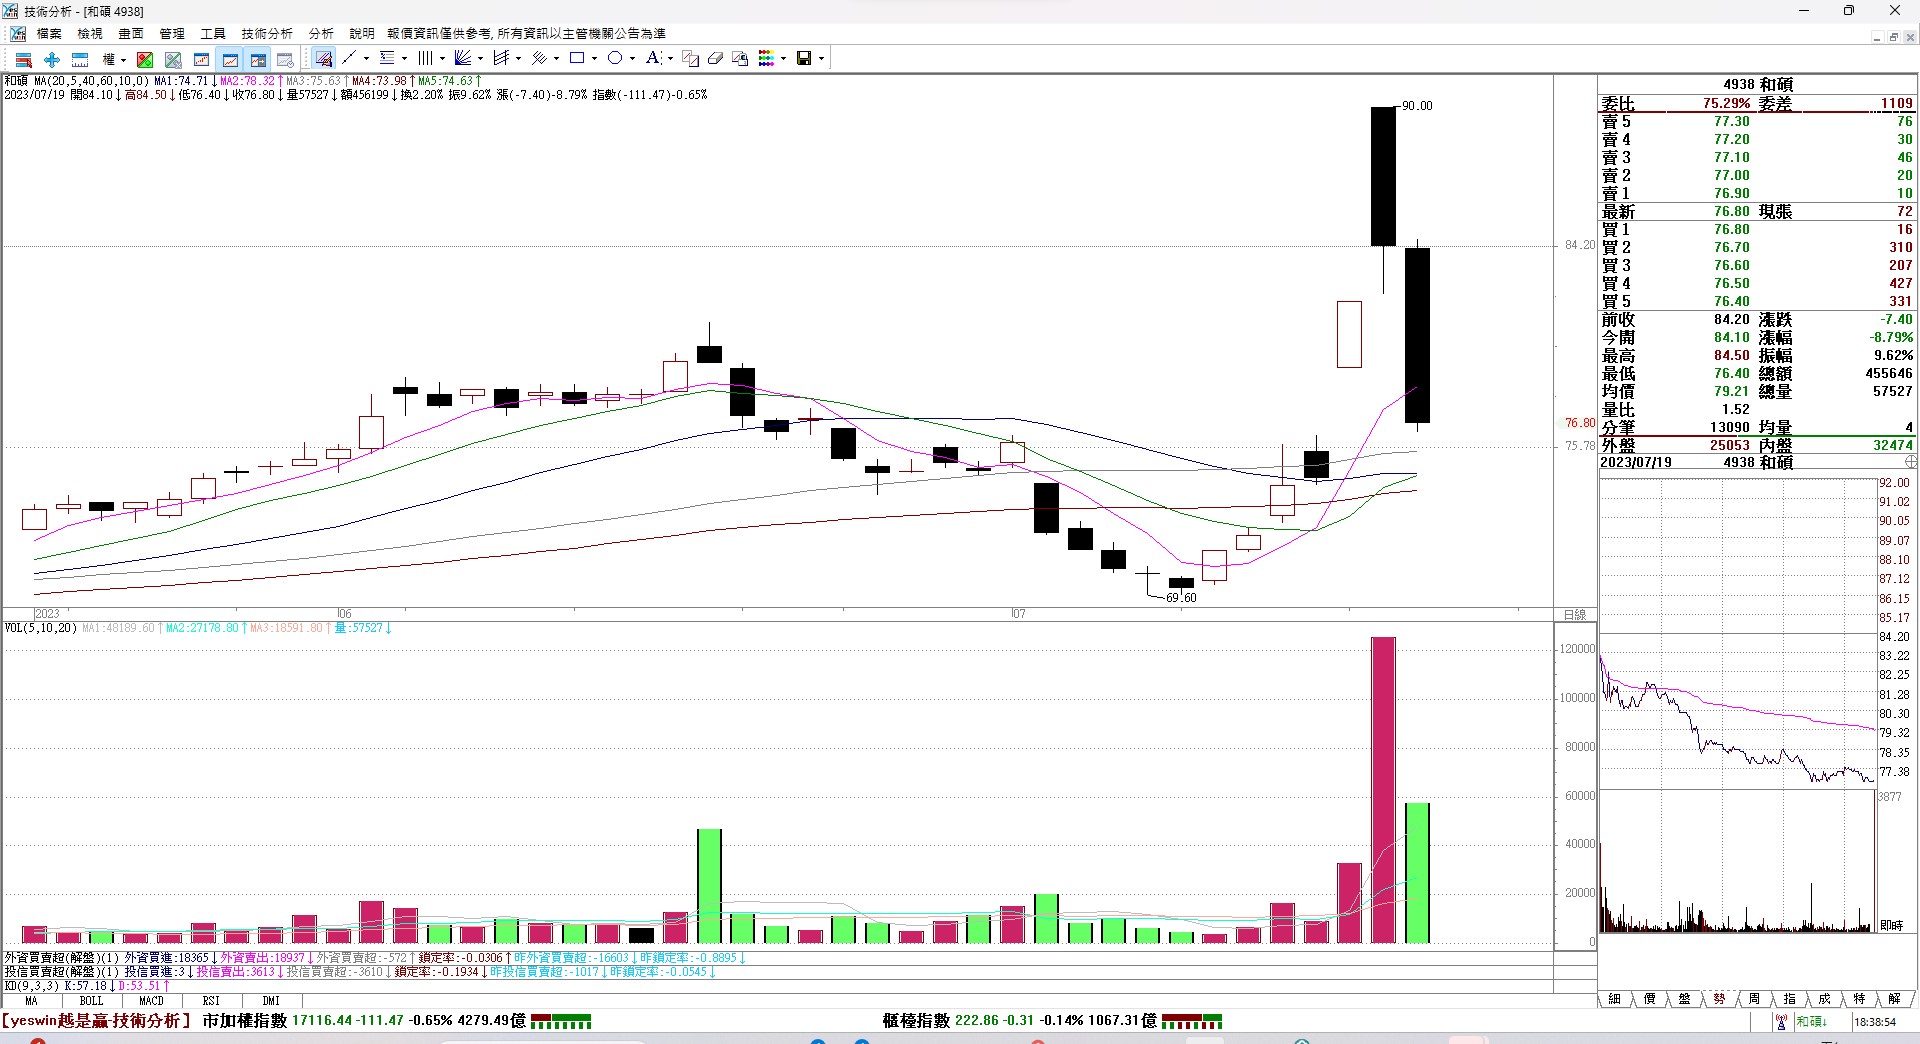Expand the horizontal lines tool dropdown
Viewport: 1920px width, 1044px height.
(x=404, y=59)
